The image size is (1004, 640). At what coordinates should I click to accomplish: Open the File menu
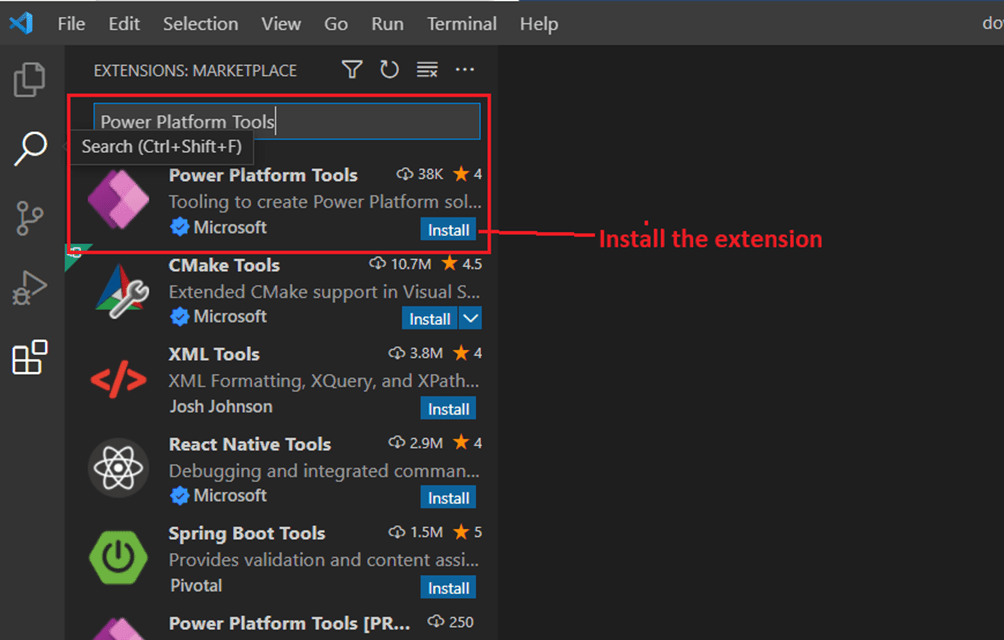(x=71, y=24)
